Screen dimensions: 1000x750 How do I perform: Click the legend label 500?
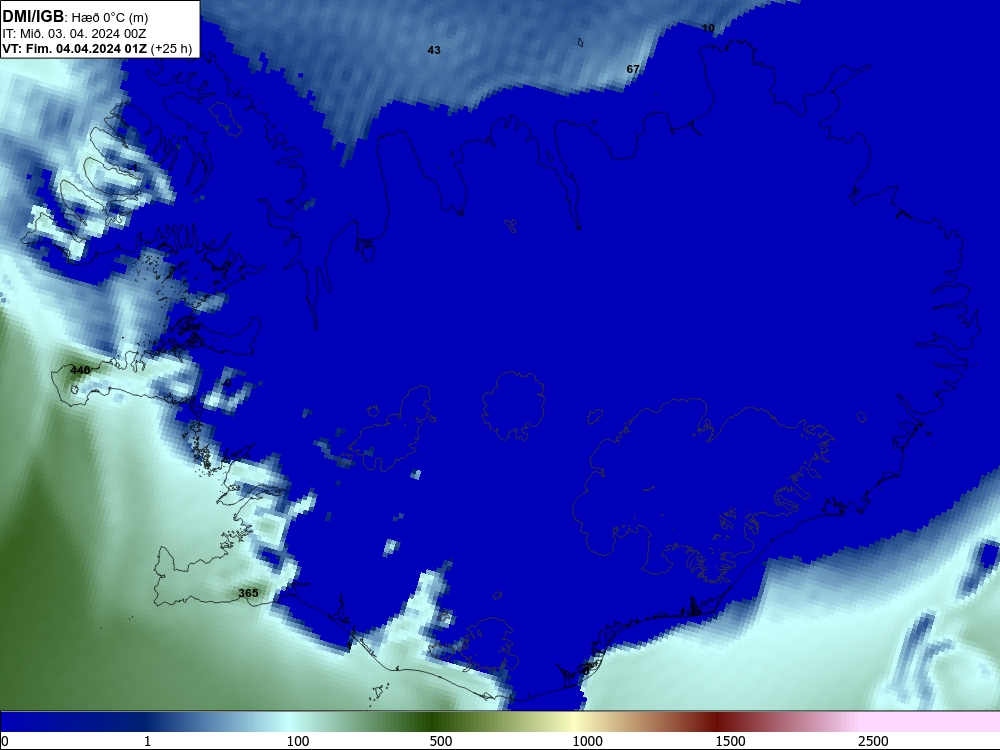tap(441, 741)
